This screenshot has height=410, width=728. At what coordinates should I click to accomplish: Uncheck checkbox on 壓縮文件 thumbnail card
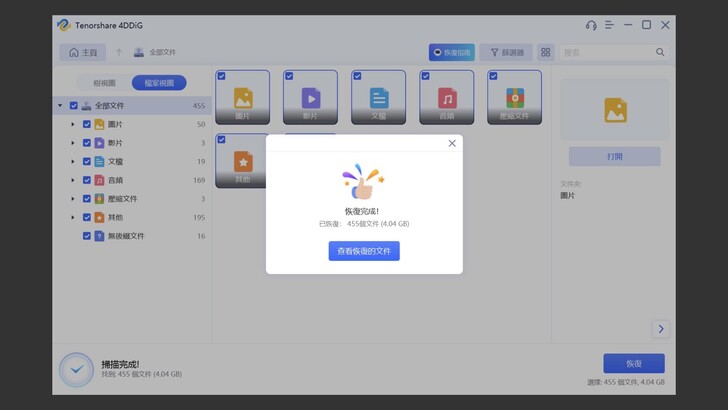494,76
